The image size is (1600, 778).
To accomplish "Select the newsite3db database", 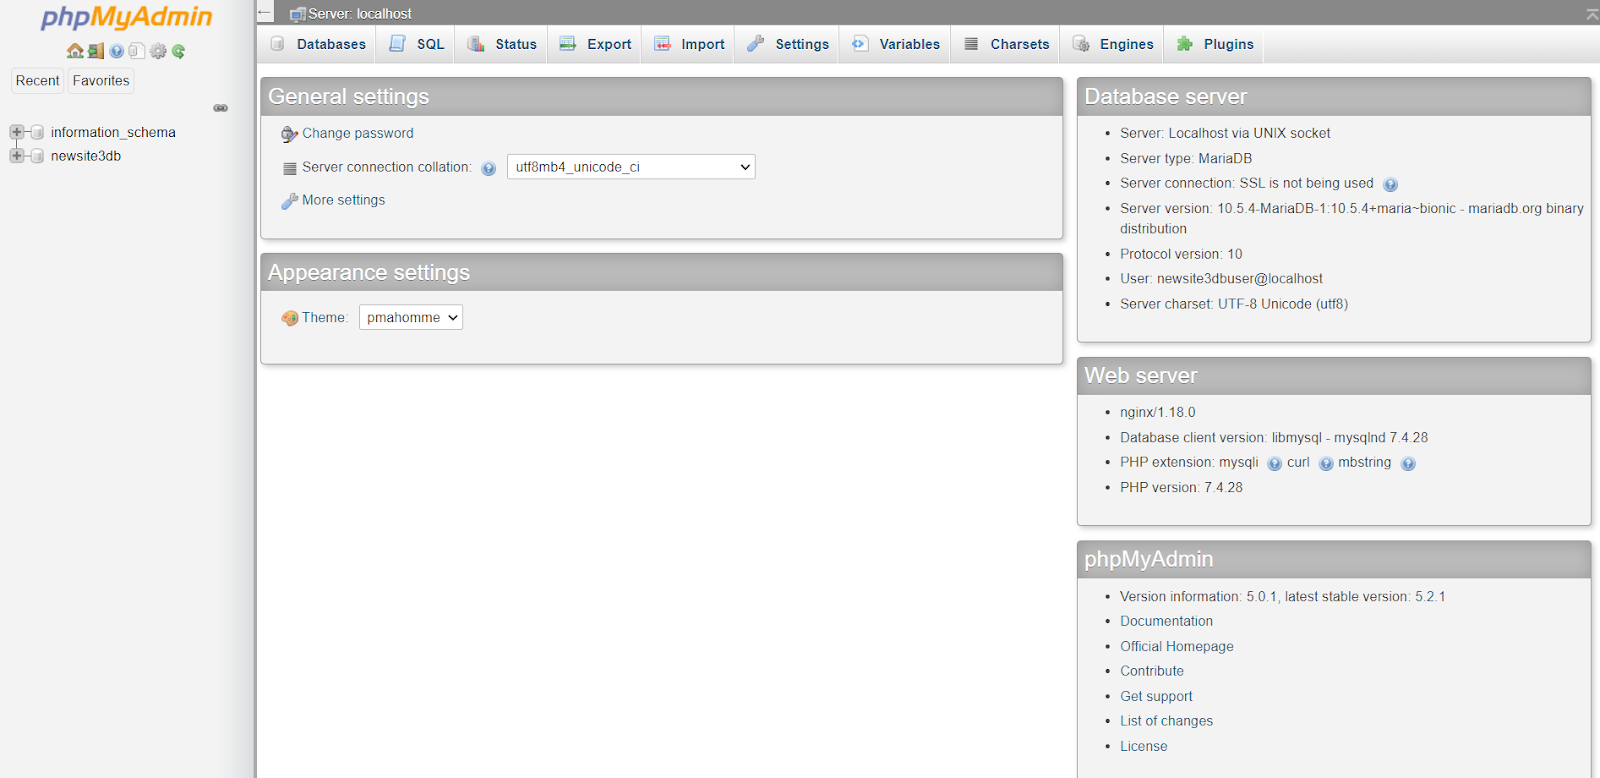I will click(x=86, y=156).
